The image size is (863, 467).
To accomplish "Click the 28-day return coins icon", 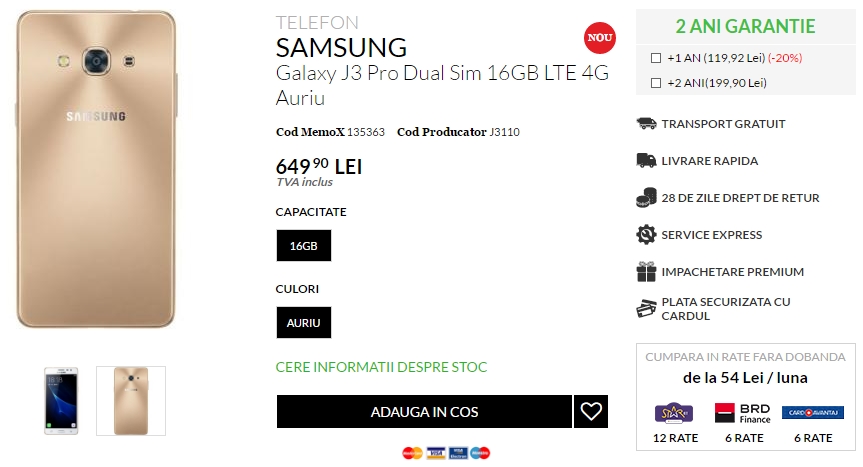I will pyautogui.click(x=646, y=198).
